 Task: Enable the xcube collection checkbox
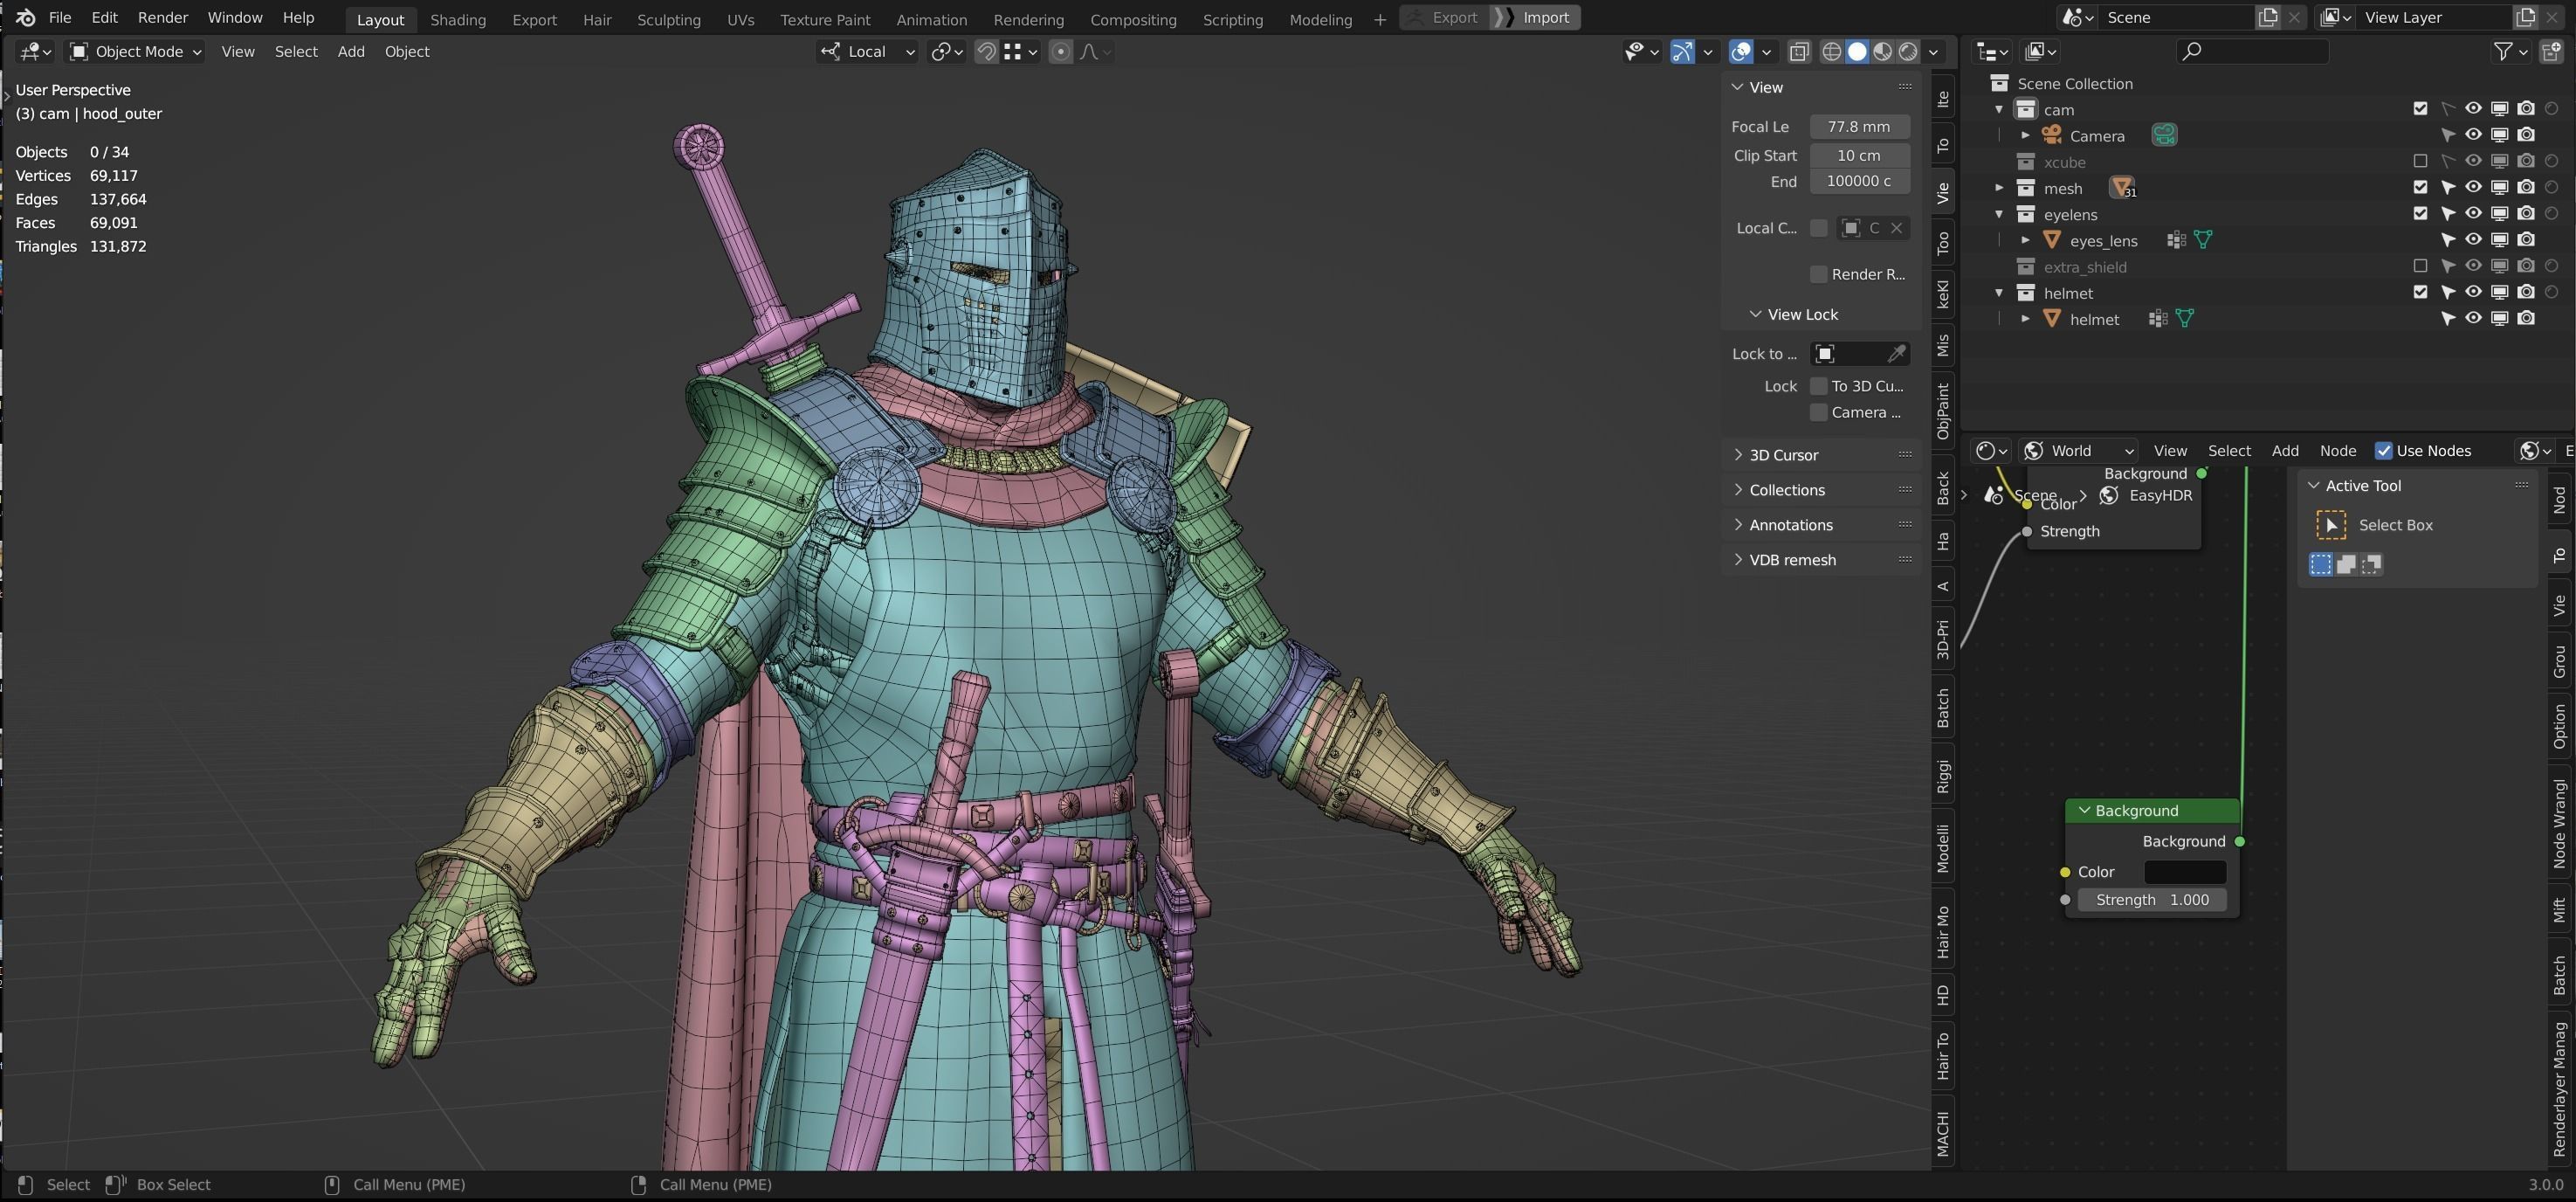2420,161
